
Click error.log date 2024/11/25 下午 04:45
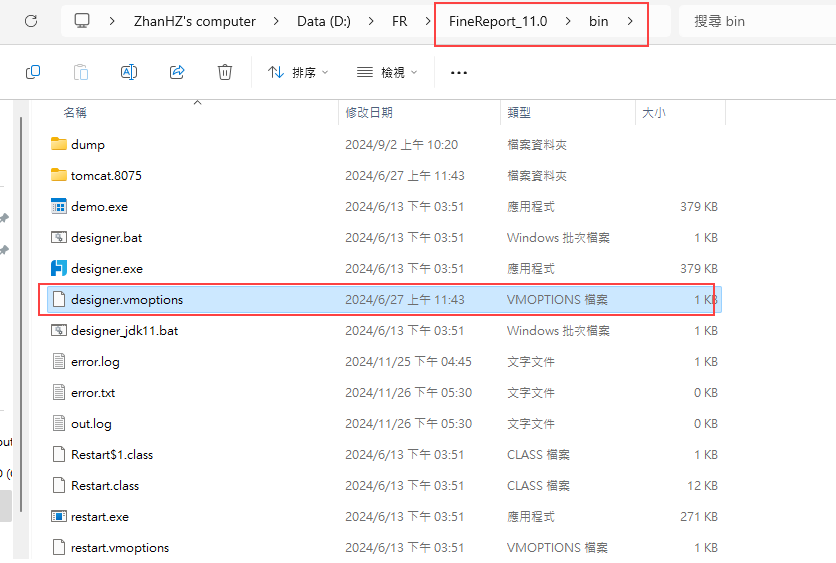[x=408, y=361]
